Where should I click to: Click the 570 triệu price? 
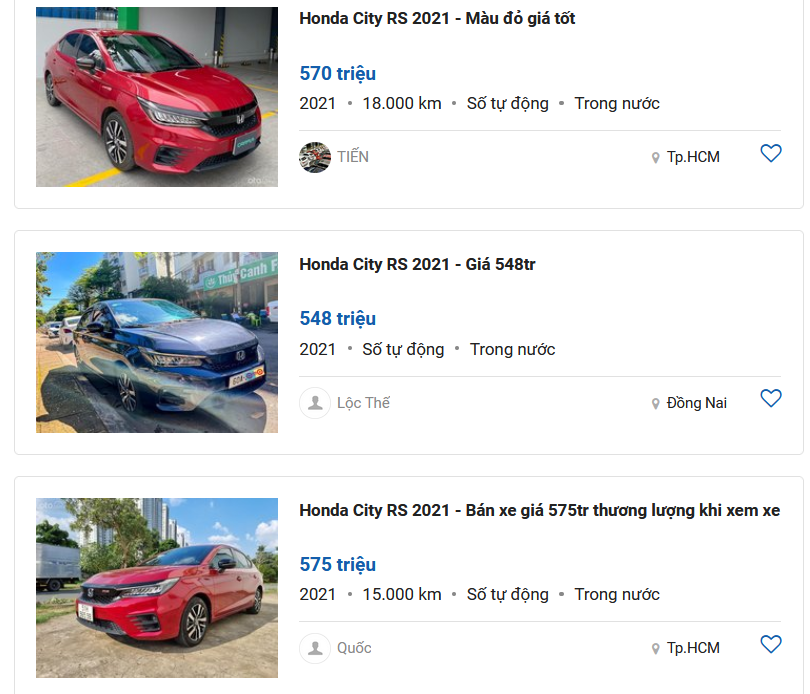pyautogui.click(x=337, y=73)
